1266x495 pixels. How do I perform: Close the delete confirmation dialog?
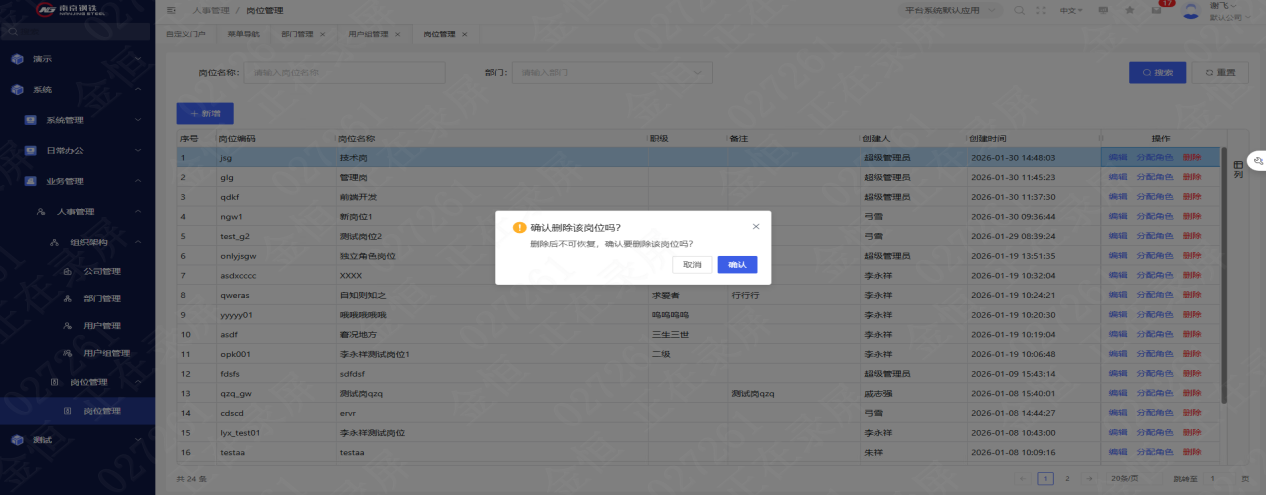pyautogui.click(x=756, y=227)
